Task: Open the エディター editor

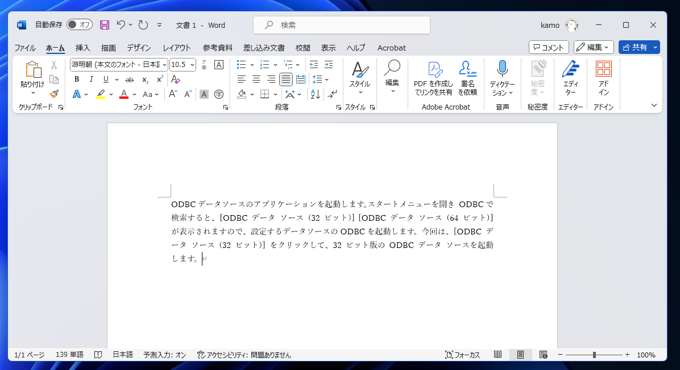Action: click(570, 79)
